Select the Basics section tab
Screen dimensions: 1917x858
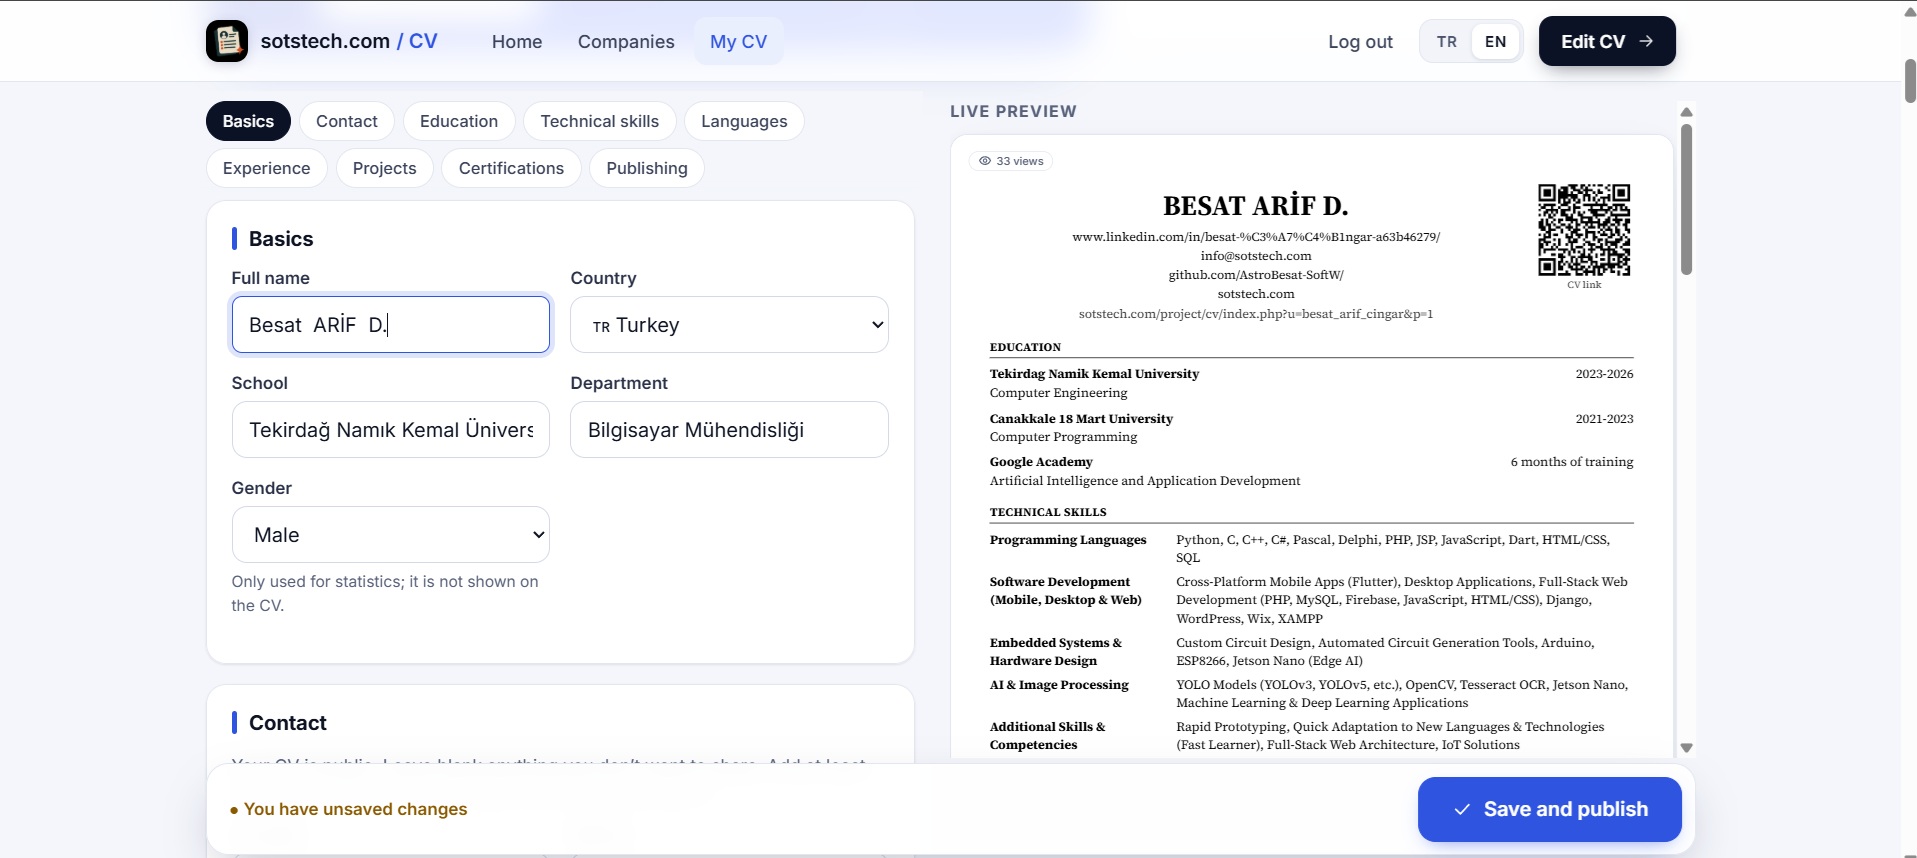tap(248, 121)
